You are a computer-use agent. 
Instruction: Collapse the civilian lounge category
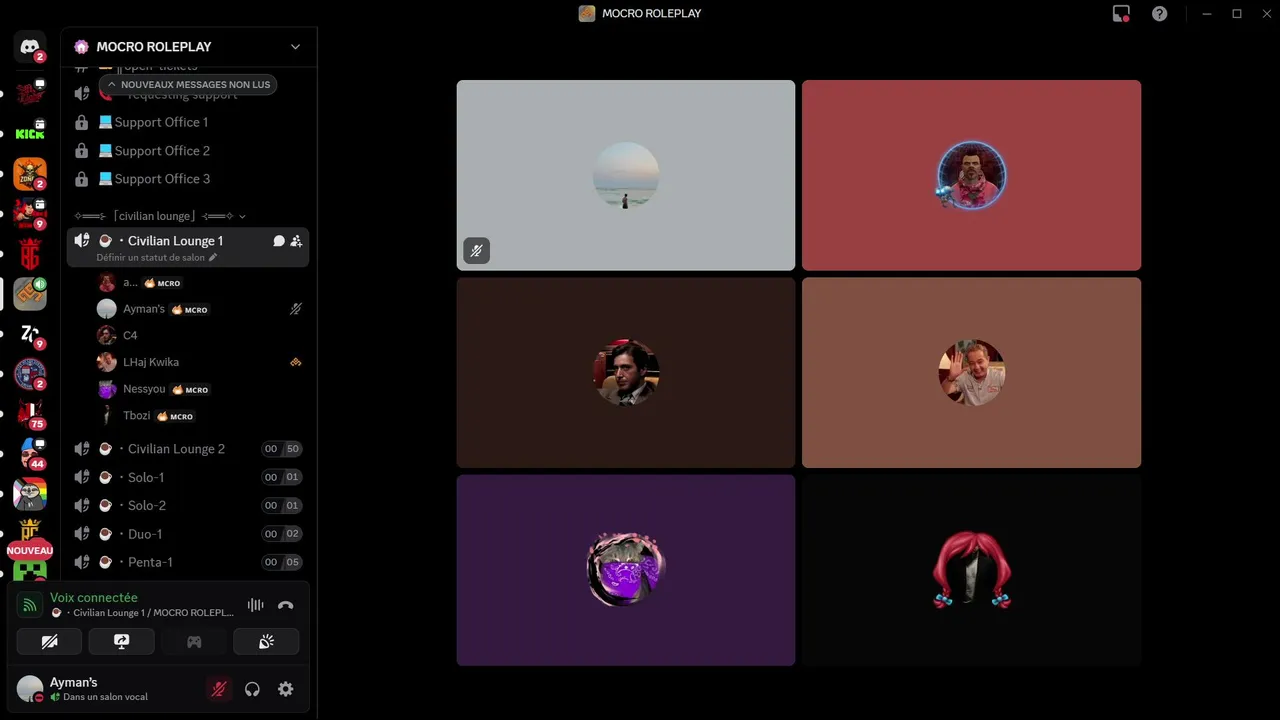click(x=160, y=216)
